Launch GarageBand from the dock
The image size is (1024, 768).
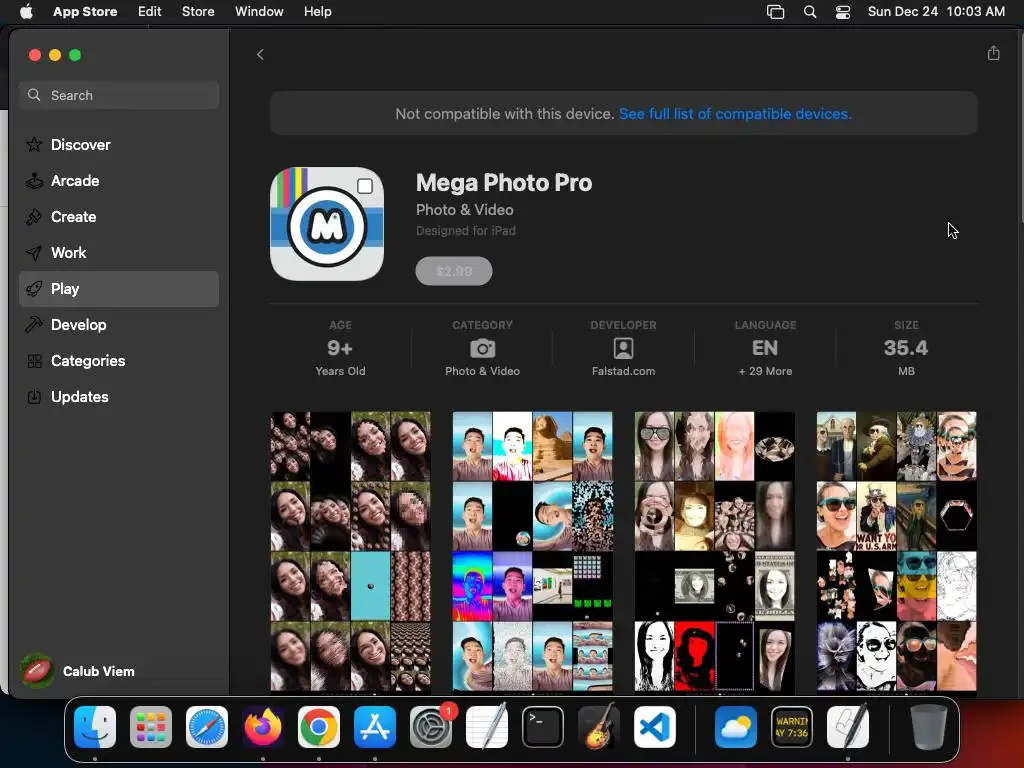(x=599, y=726)
